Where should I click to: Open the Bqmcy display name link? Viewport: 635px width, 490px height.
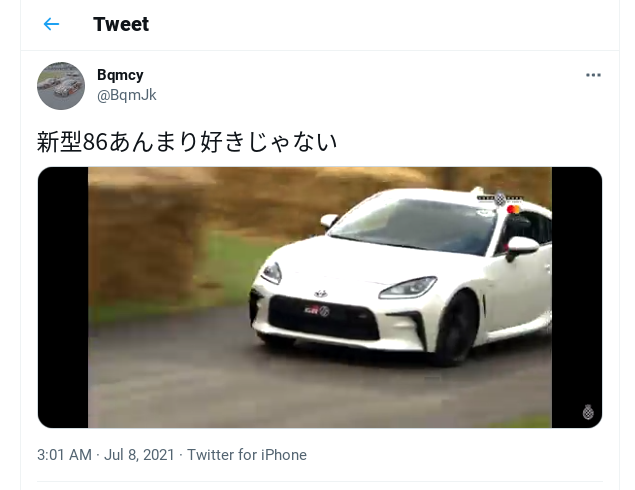[120, 75]
